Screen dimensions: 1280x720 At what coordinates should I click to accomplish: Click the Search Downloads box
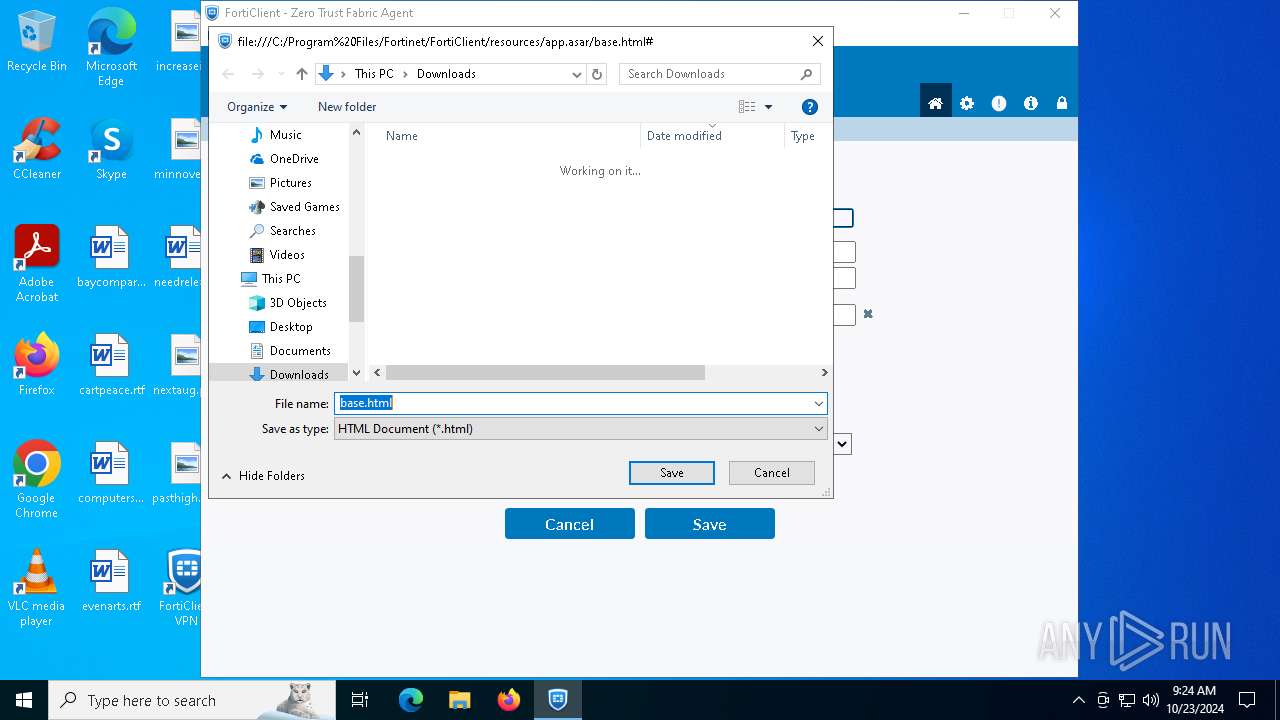coord(720,74)
